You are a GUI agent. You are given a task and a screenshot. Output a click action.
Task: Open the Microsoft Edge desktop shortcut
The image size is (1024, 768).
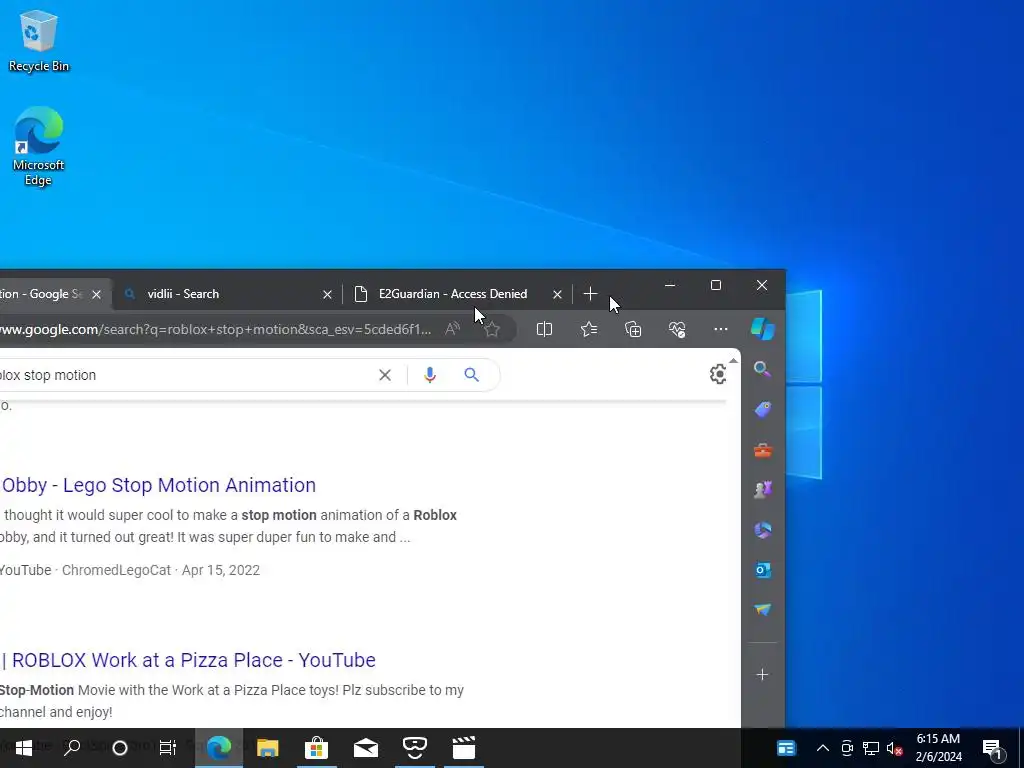[x=39, y=146]
